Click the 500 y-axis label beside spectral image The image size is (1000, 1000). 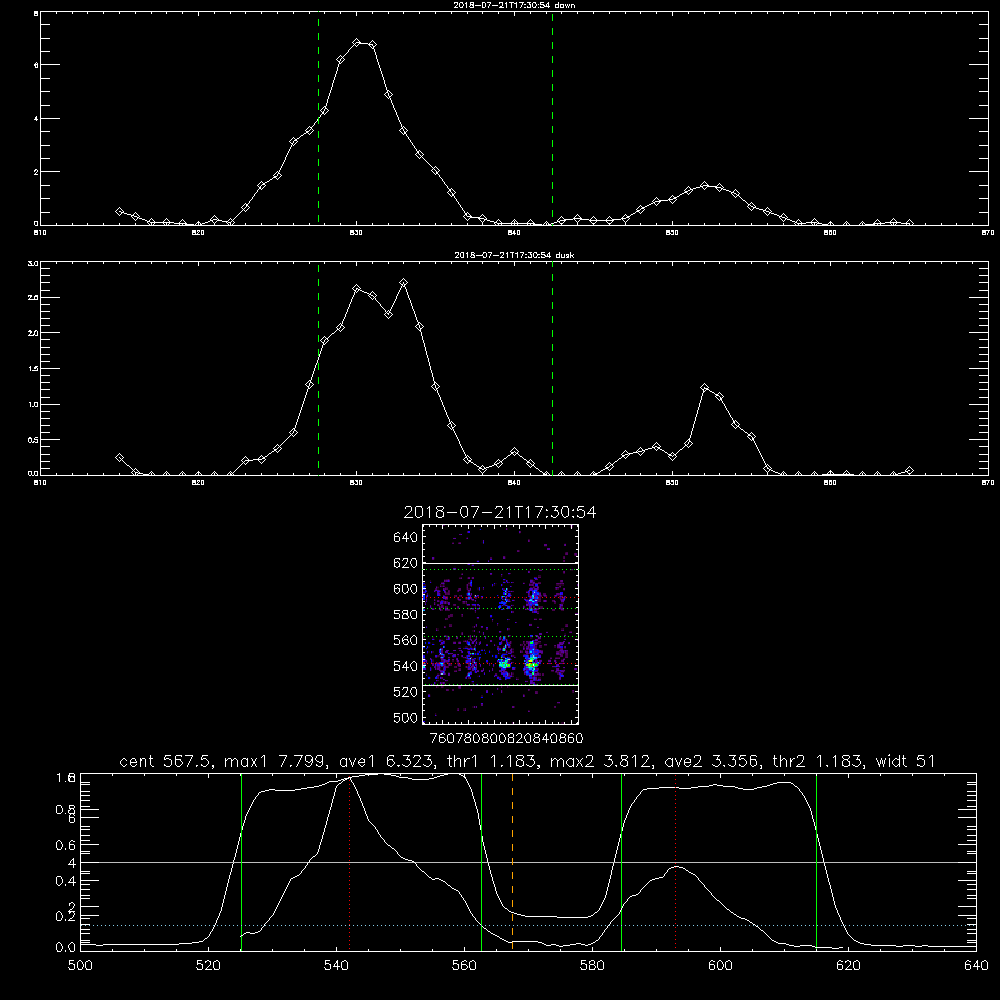coord(406,717)
